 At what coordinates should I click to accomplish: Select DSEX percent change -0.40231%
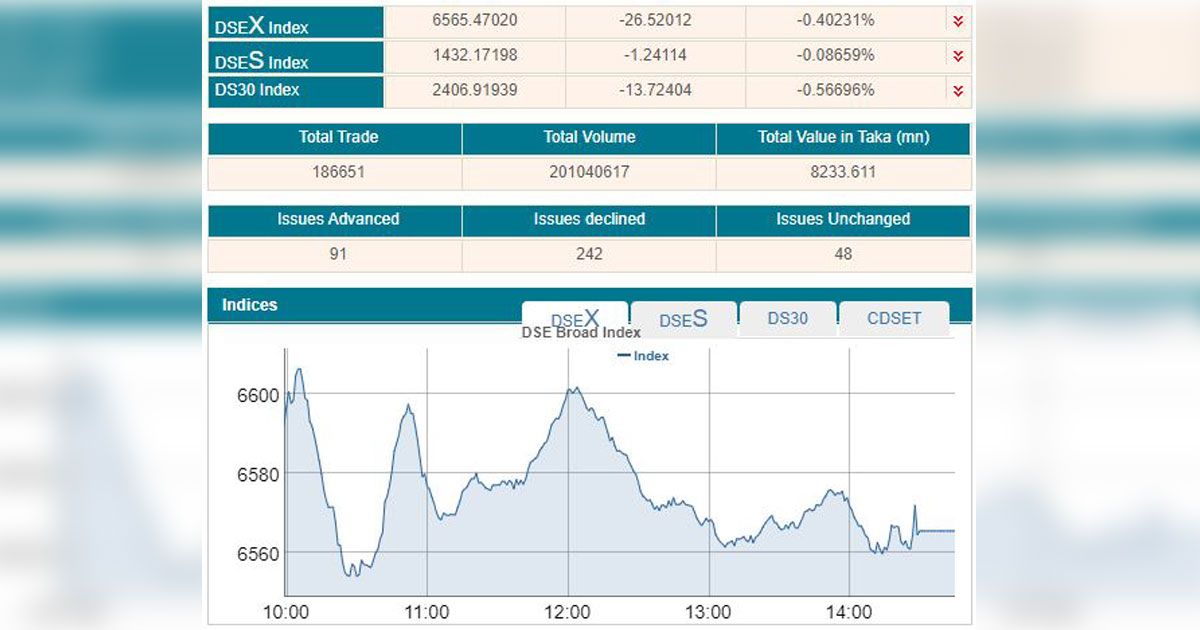click(836, 20)
